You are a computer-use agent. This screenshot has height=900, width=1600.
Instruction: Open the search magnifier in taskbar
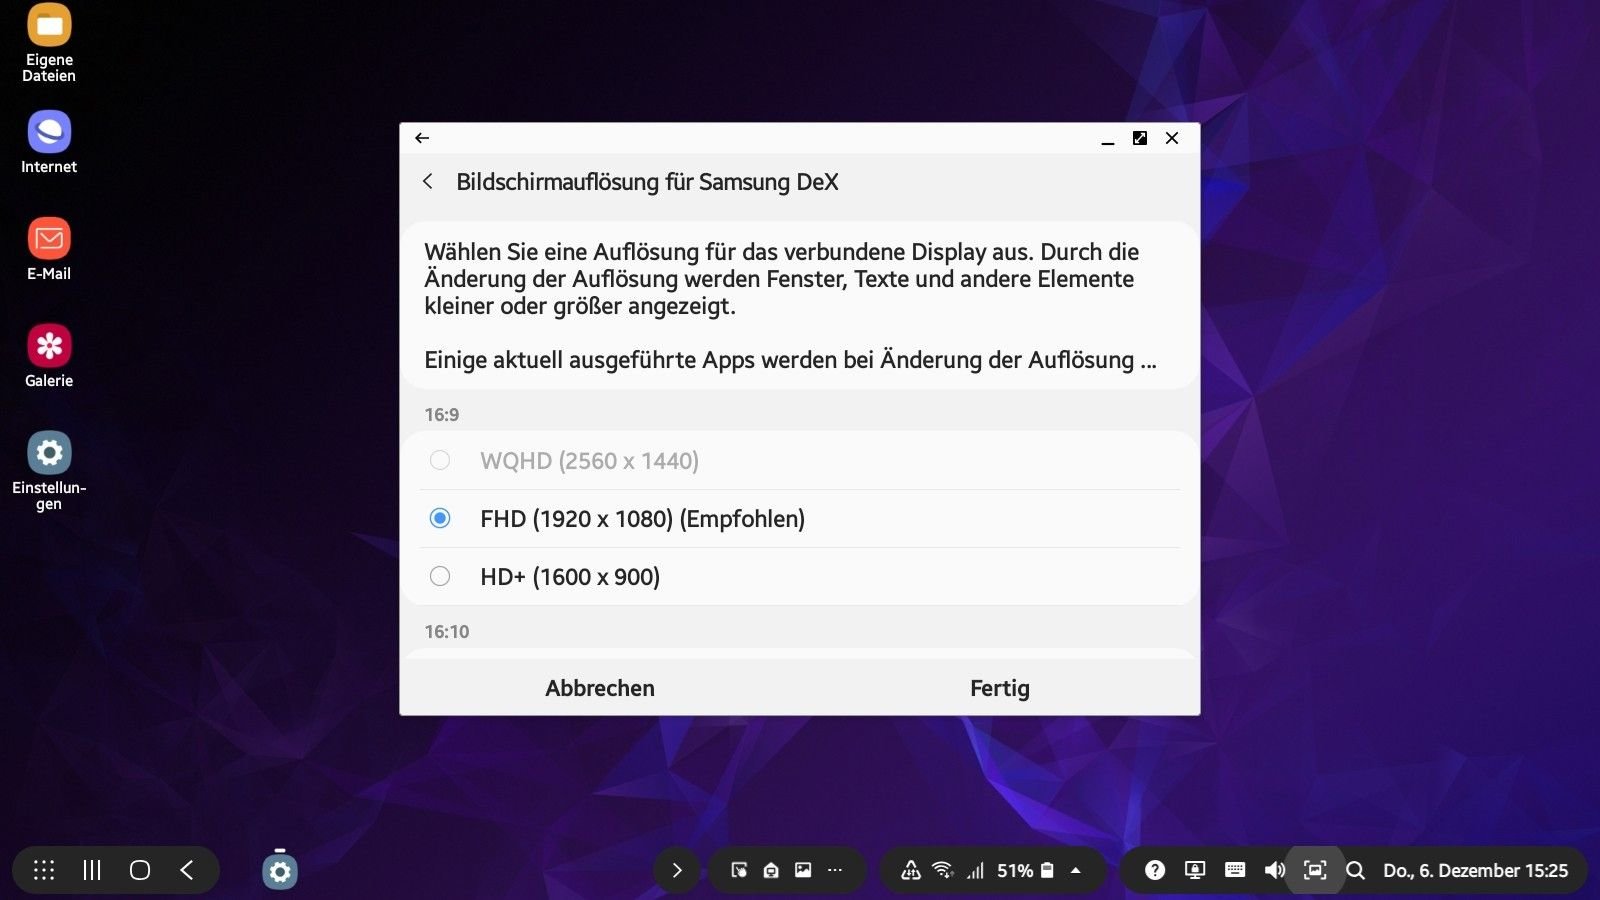click(x=1355, y=870)
